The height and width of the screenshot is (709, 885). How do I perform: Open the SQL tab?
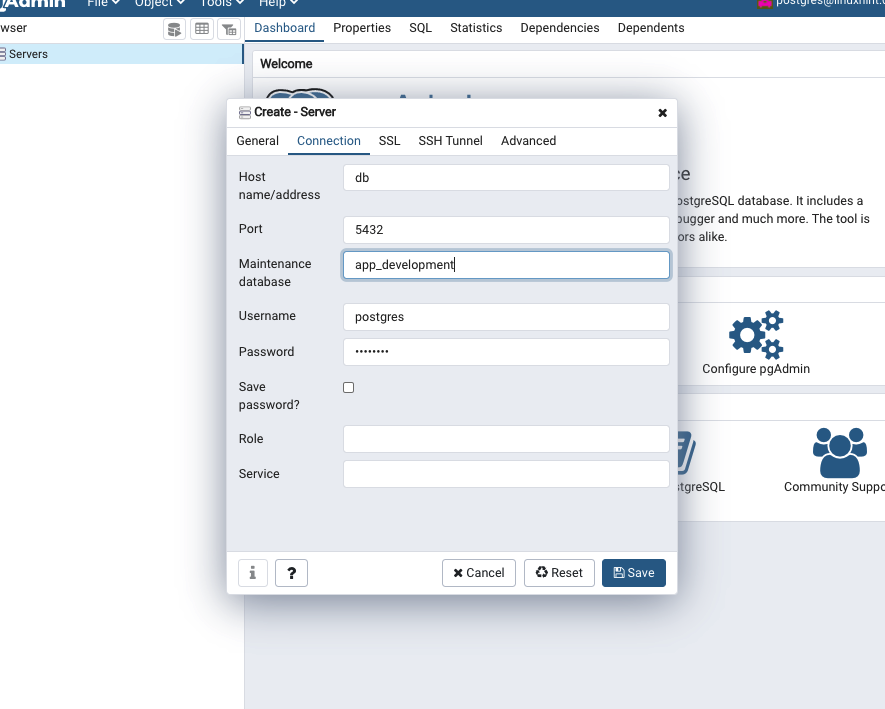point(420,28)
